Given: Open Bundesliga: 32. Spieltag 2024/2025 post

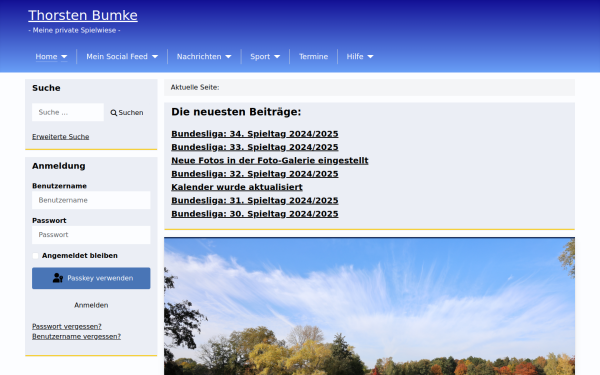Looking at the screenshot, I should [254, 174].
